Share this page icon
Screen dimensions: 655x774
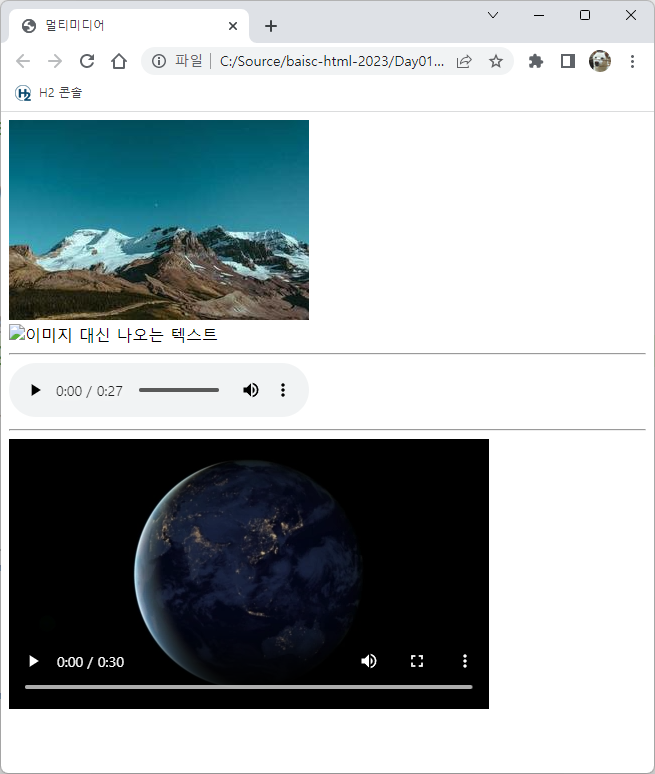464,61
